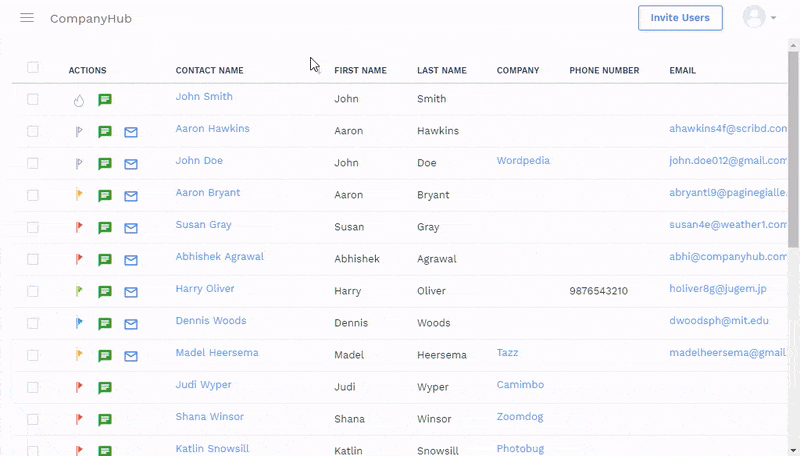Sort by the Contact Name column header
Viewport: 800px width, 456px height.
209,71
